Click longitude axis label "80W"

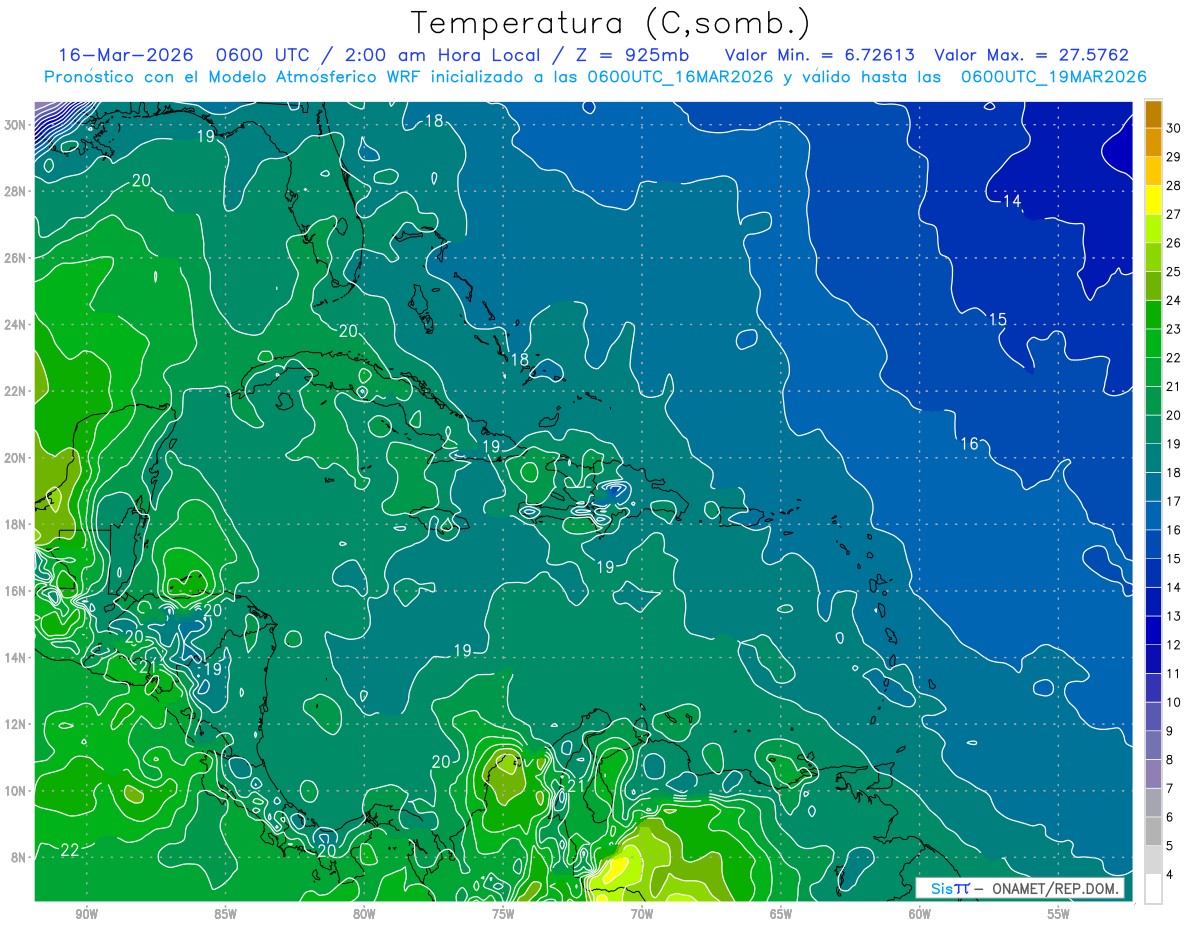pos(365,914)
